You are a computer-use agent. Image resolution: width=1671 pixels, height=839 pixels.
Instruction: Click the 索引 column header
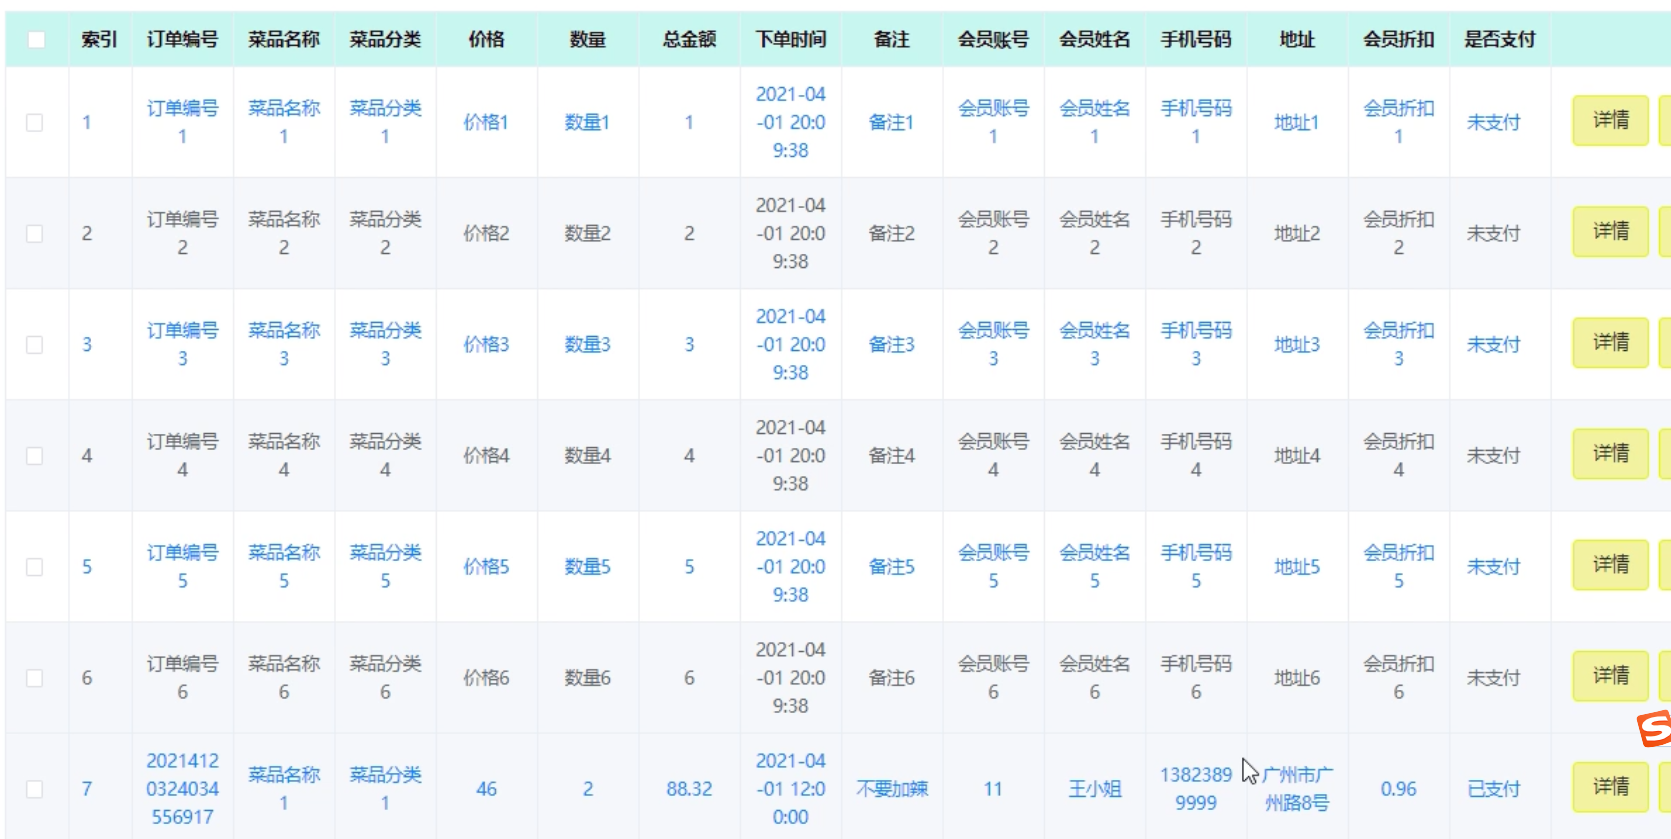point(99,39)
